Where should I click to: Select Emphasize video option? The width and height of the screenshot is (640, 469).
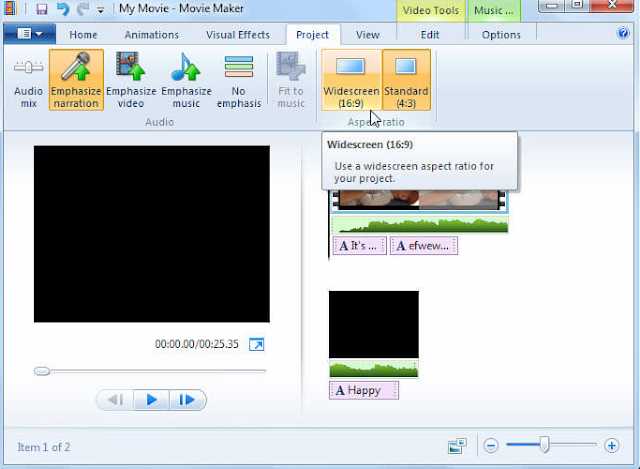point(131,80)
